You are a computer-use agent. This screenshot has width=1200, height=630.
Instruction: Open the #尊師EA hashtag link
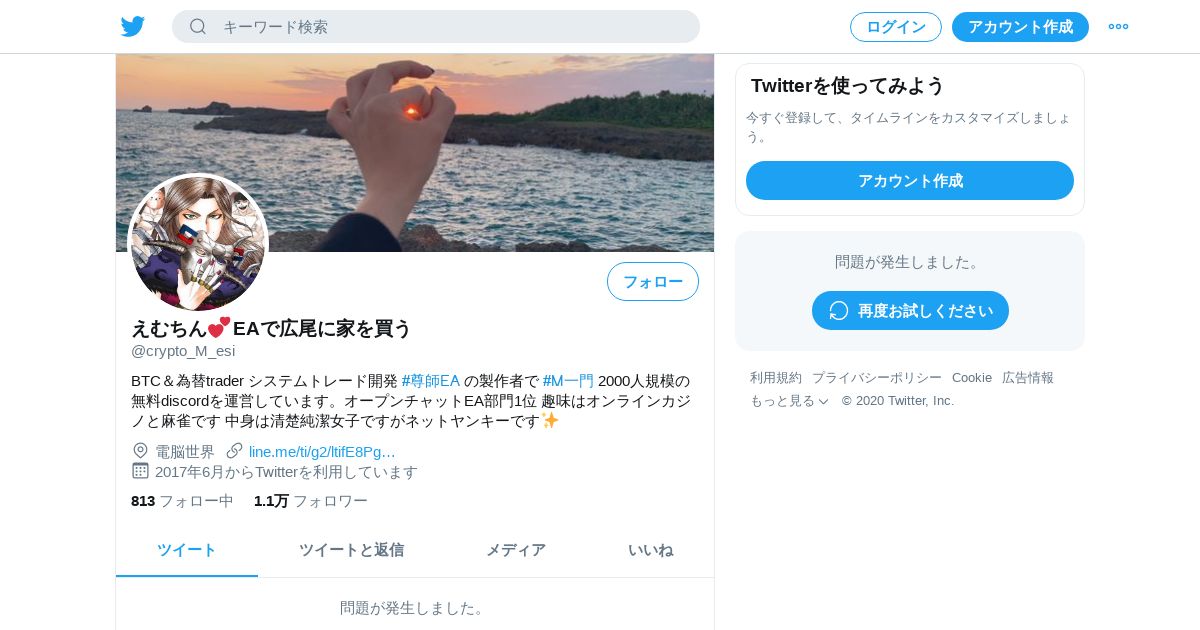431,381
